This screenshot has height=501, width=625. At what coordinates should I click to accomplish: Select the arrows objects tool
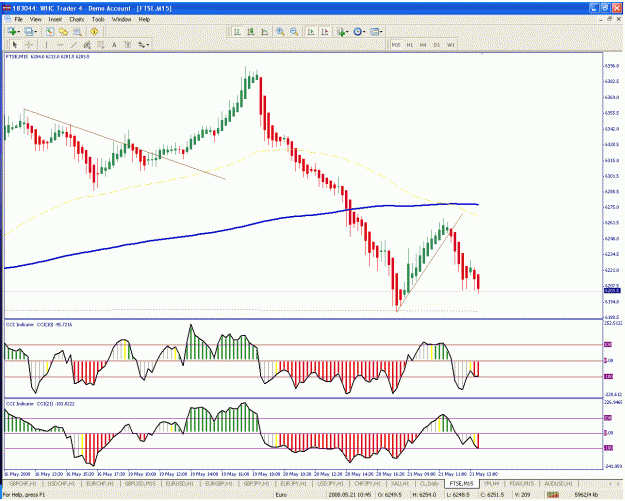pyautogui.click(x=142, y=45)
